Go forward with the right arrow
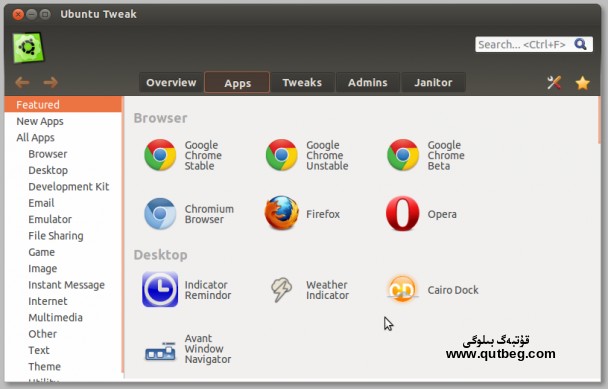The image size is (608, 389). 50,82
